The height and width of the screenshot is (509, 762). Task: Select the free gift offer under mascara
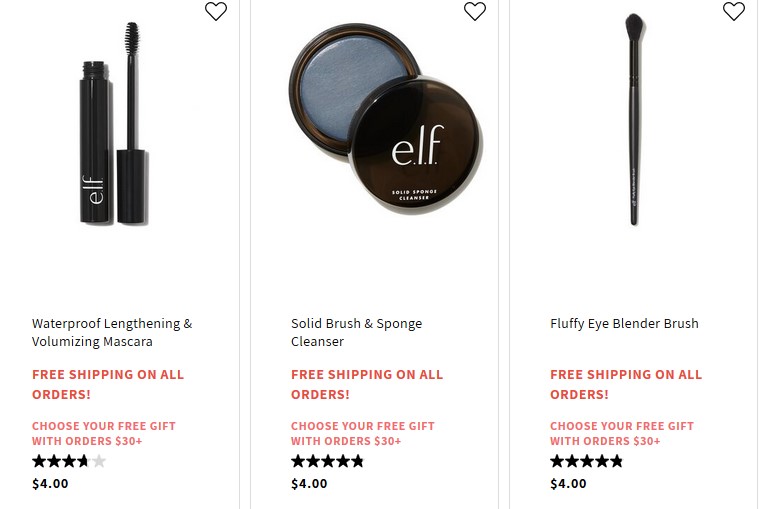103,433
